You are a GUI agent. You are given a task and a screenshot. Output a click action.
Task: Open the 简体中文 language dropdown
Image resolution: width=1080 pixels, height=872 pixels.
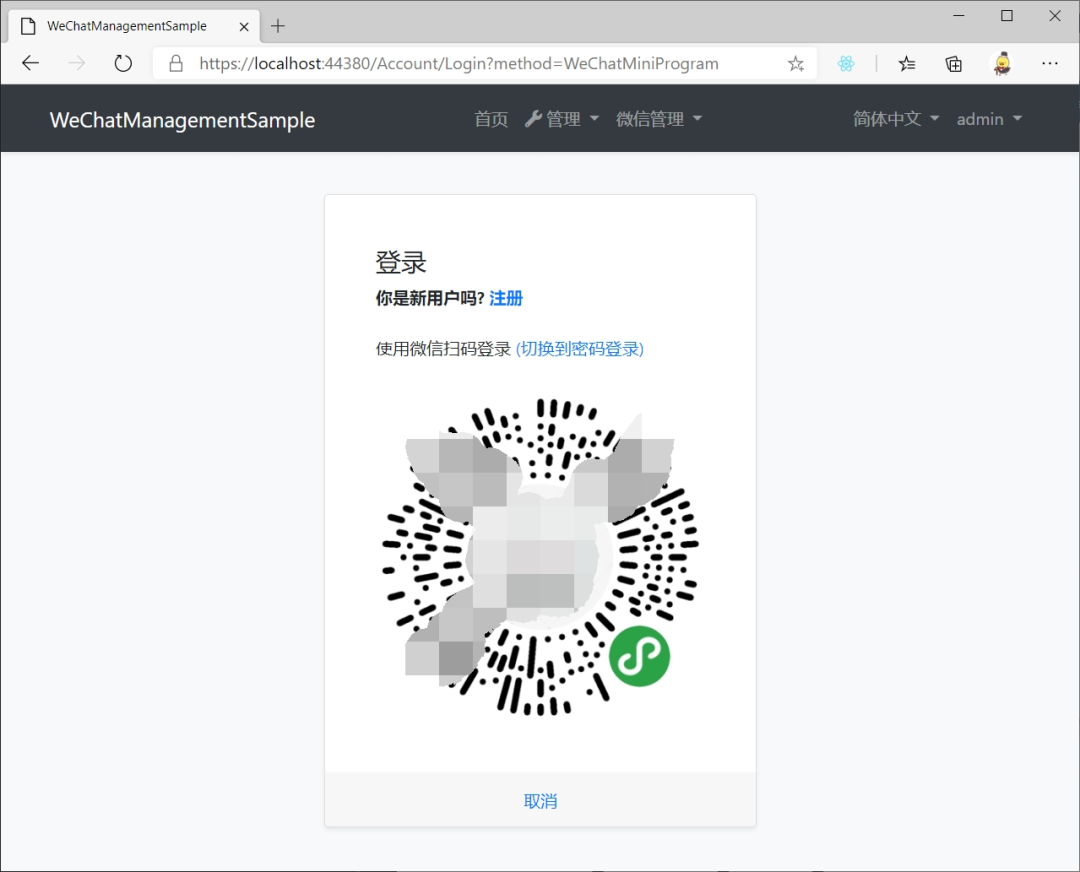[x=895, y=119]
